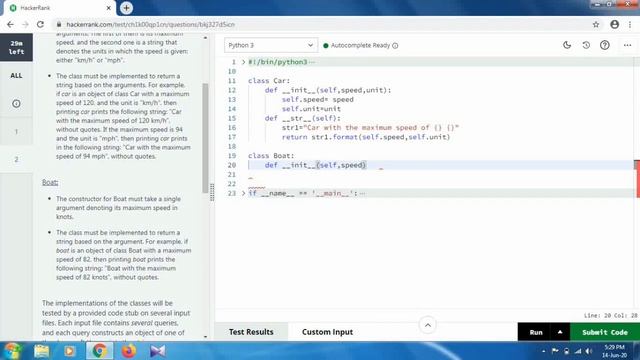Viewport: 640px width, 360px height.
Task: Open Chrome profile avatar
Action: coord(614,24)
